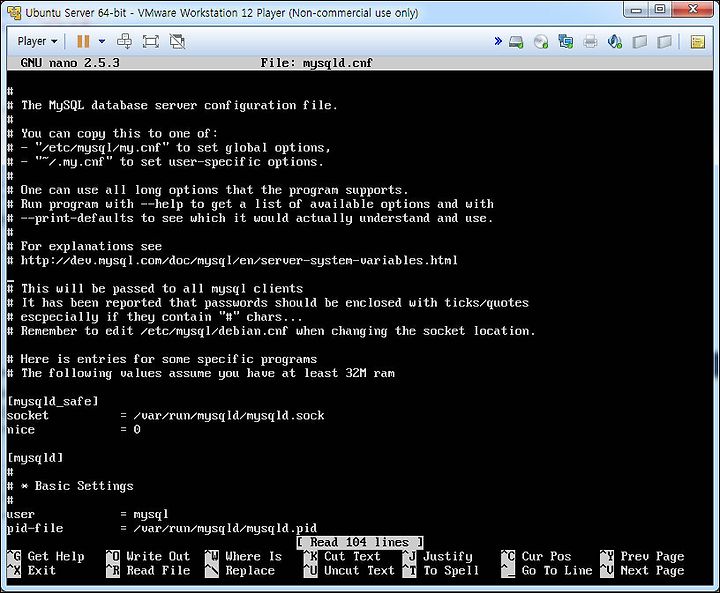Click the '~/.my.cnf' user-specific options line
This screenshot has width=720, height=593.
click(165, 162)
